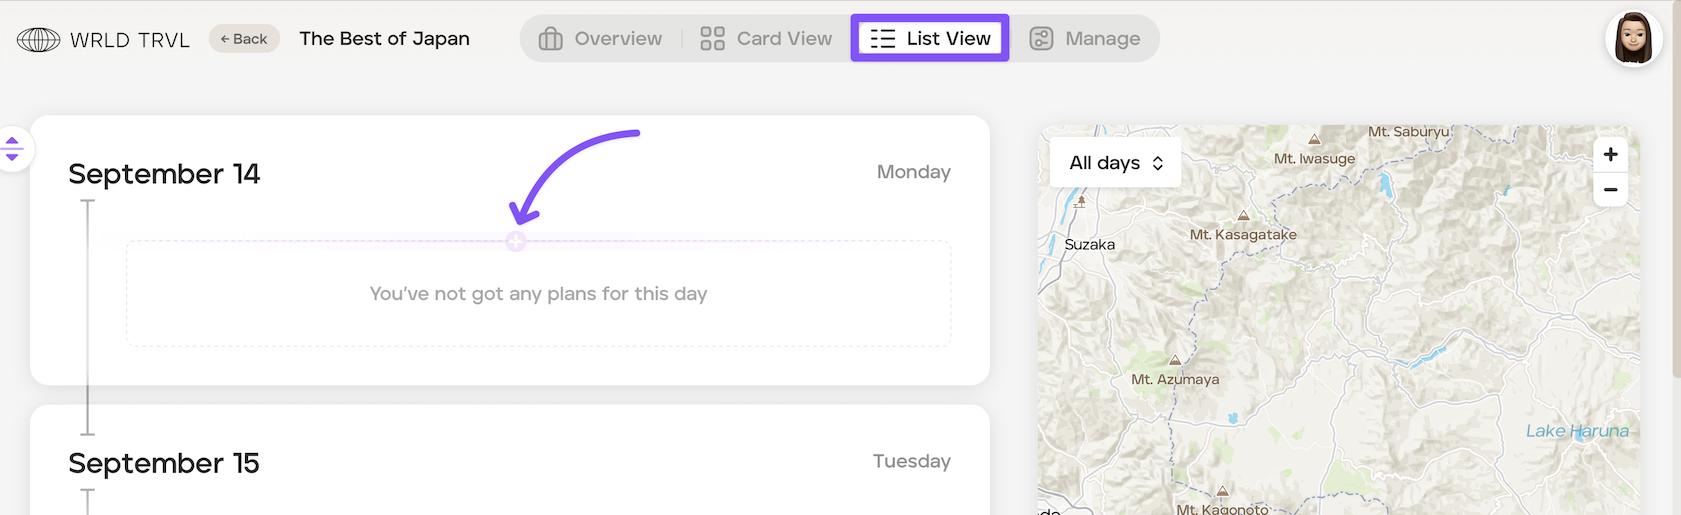Click the empty plans placeholder for September 14
This screenshot has width=1681, height=515.
coord(538,294)
